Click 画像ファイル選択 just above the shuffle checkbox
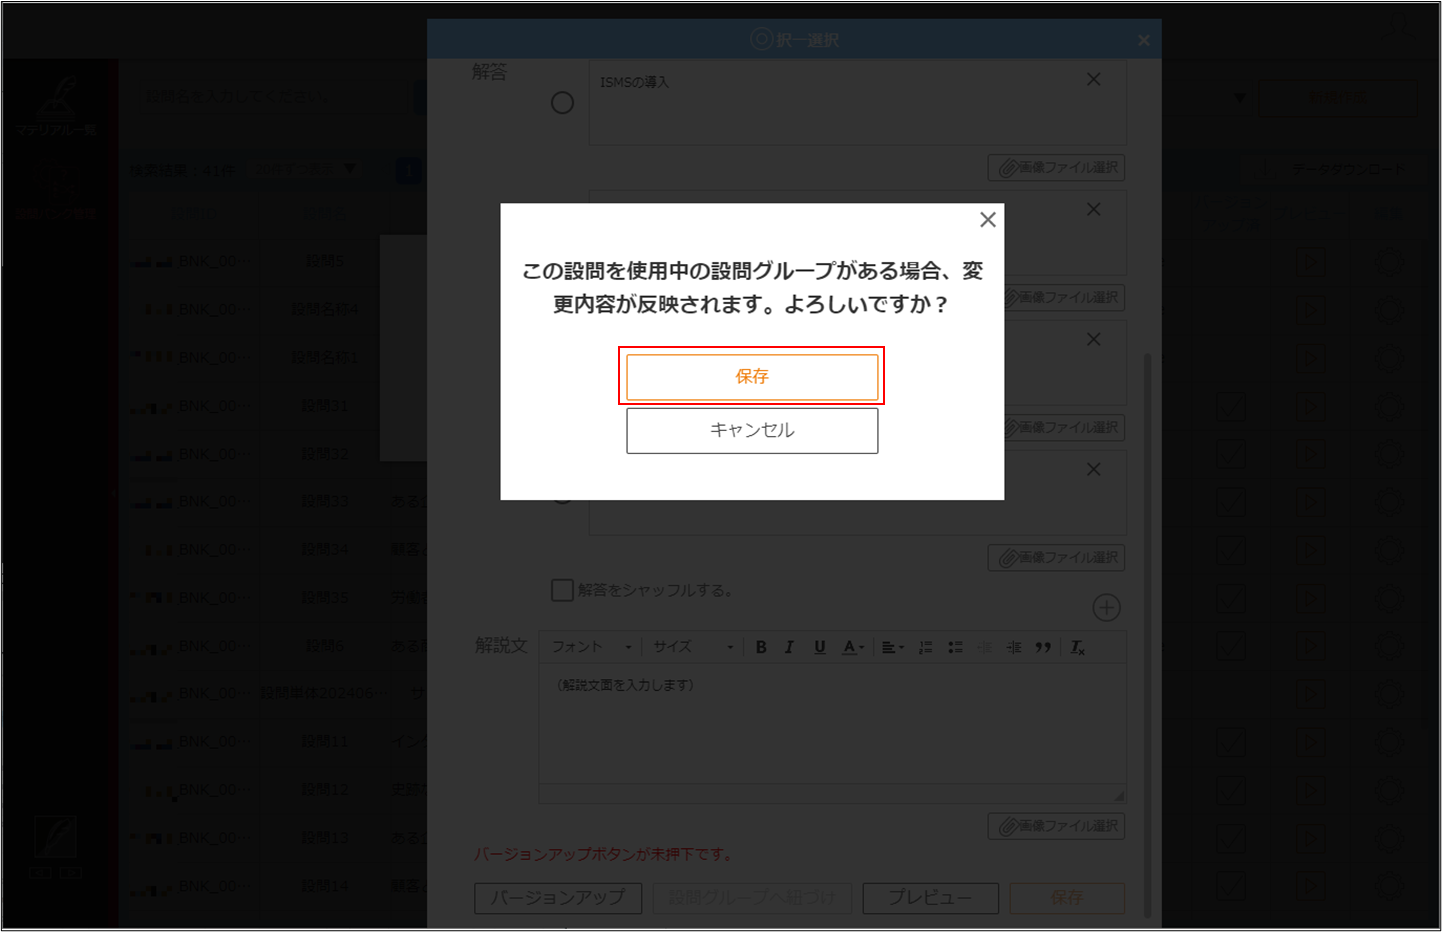Screen dimensions: 1442x932 click(x=1057, y=558)
